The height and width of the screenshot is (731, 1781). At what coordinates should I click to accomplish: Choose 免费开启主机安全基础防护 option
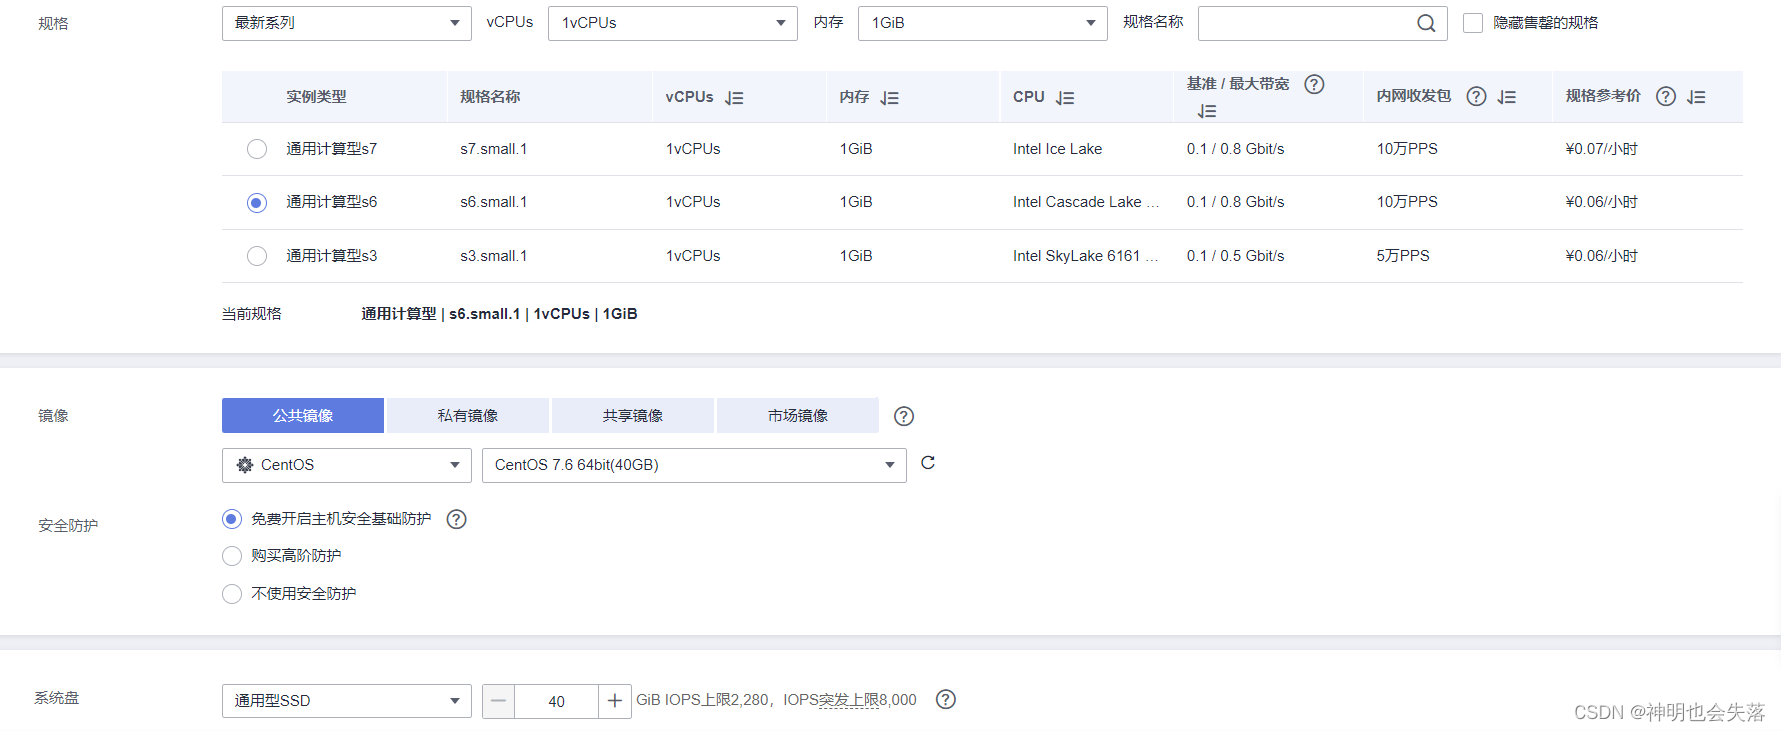pyautogui.click(x=232, y=519)
